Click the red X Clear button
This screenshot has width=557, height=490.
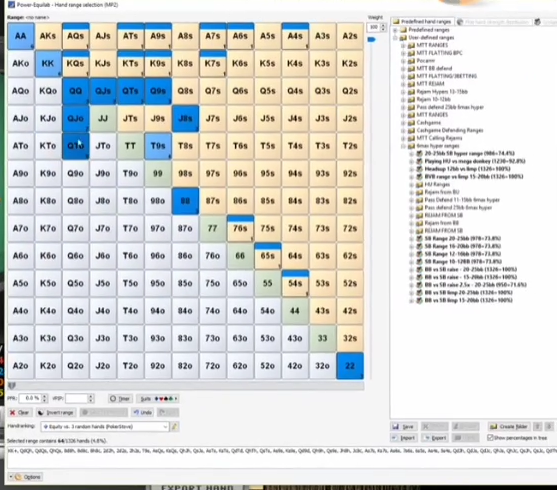point(20,413)
